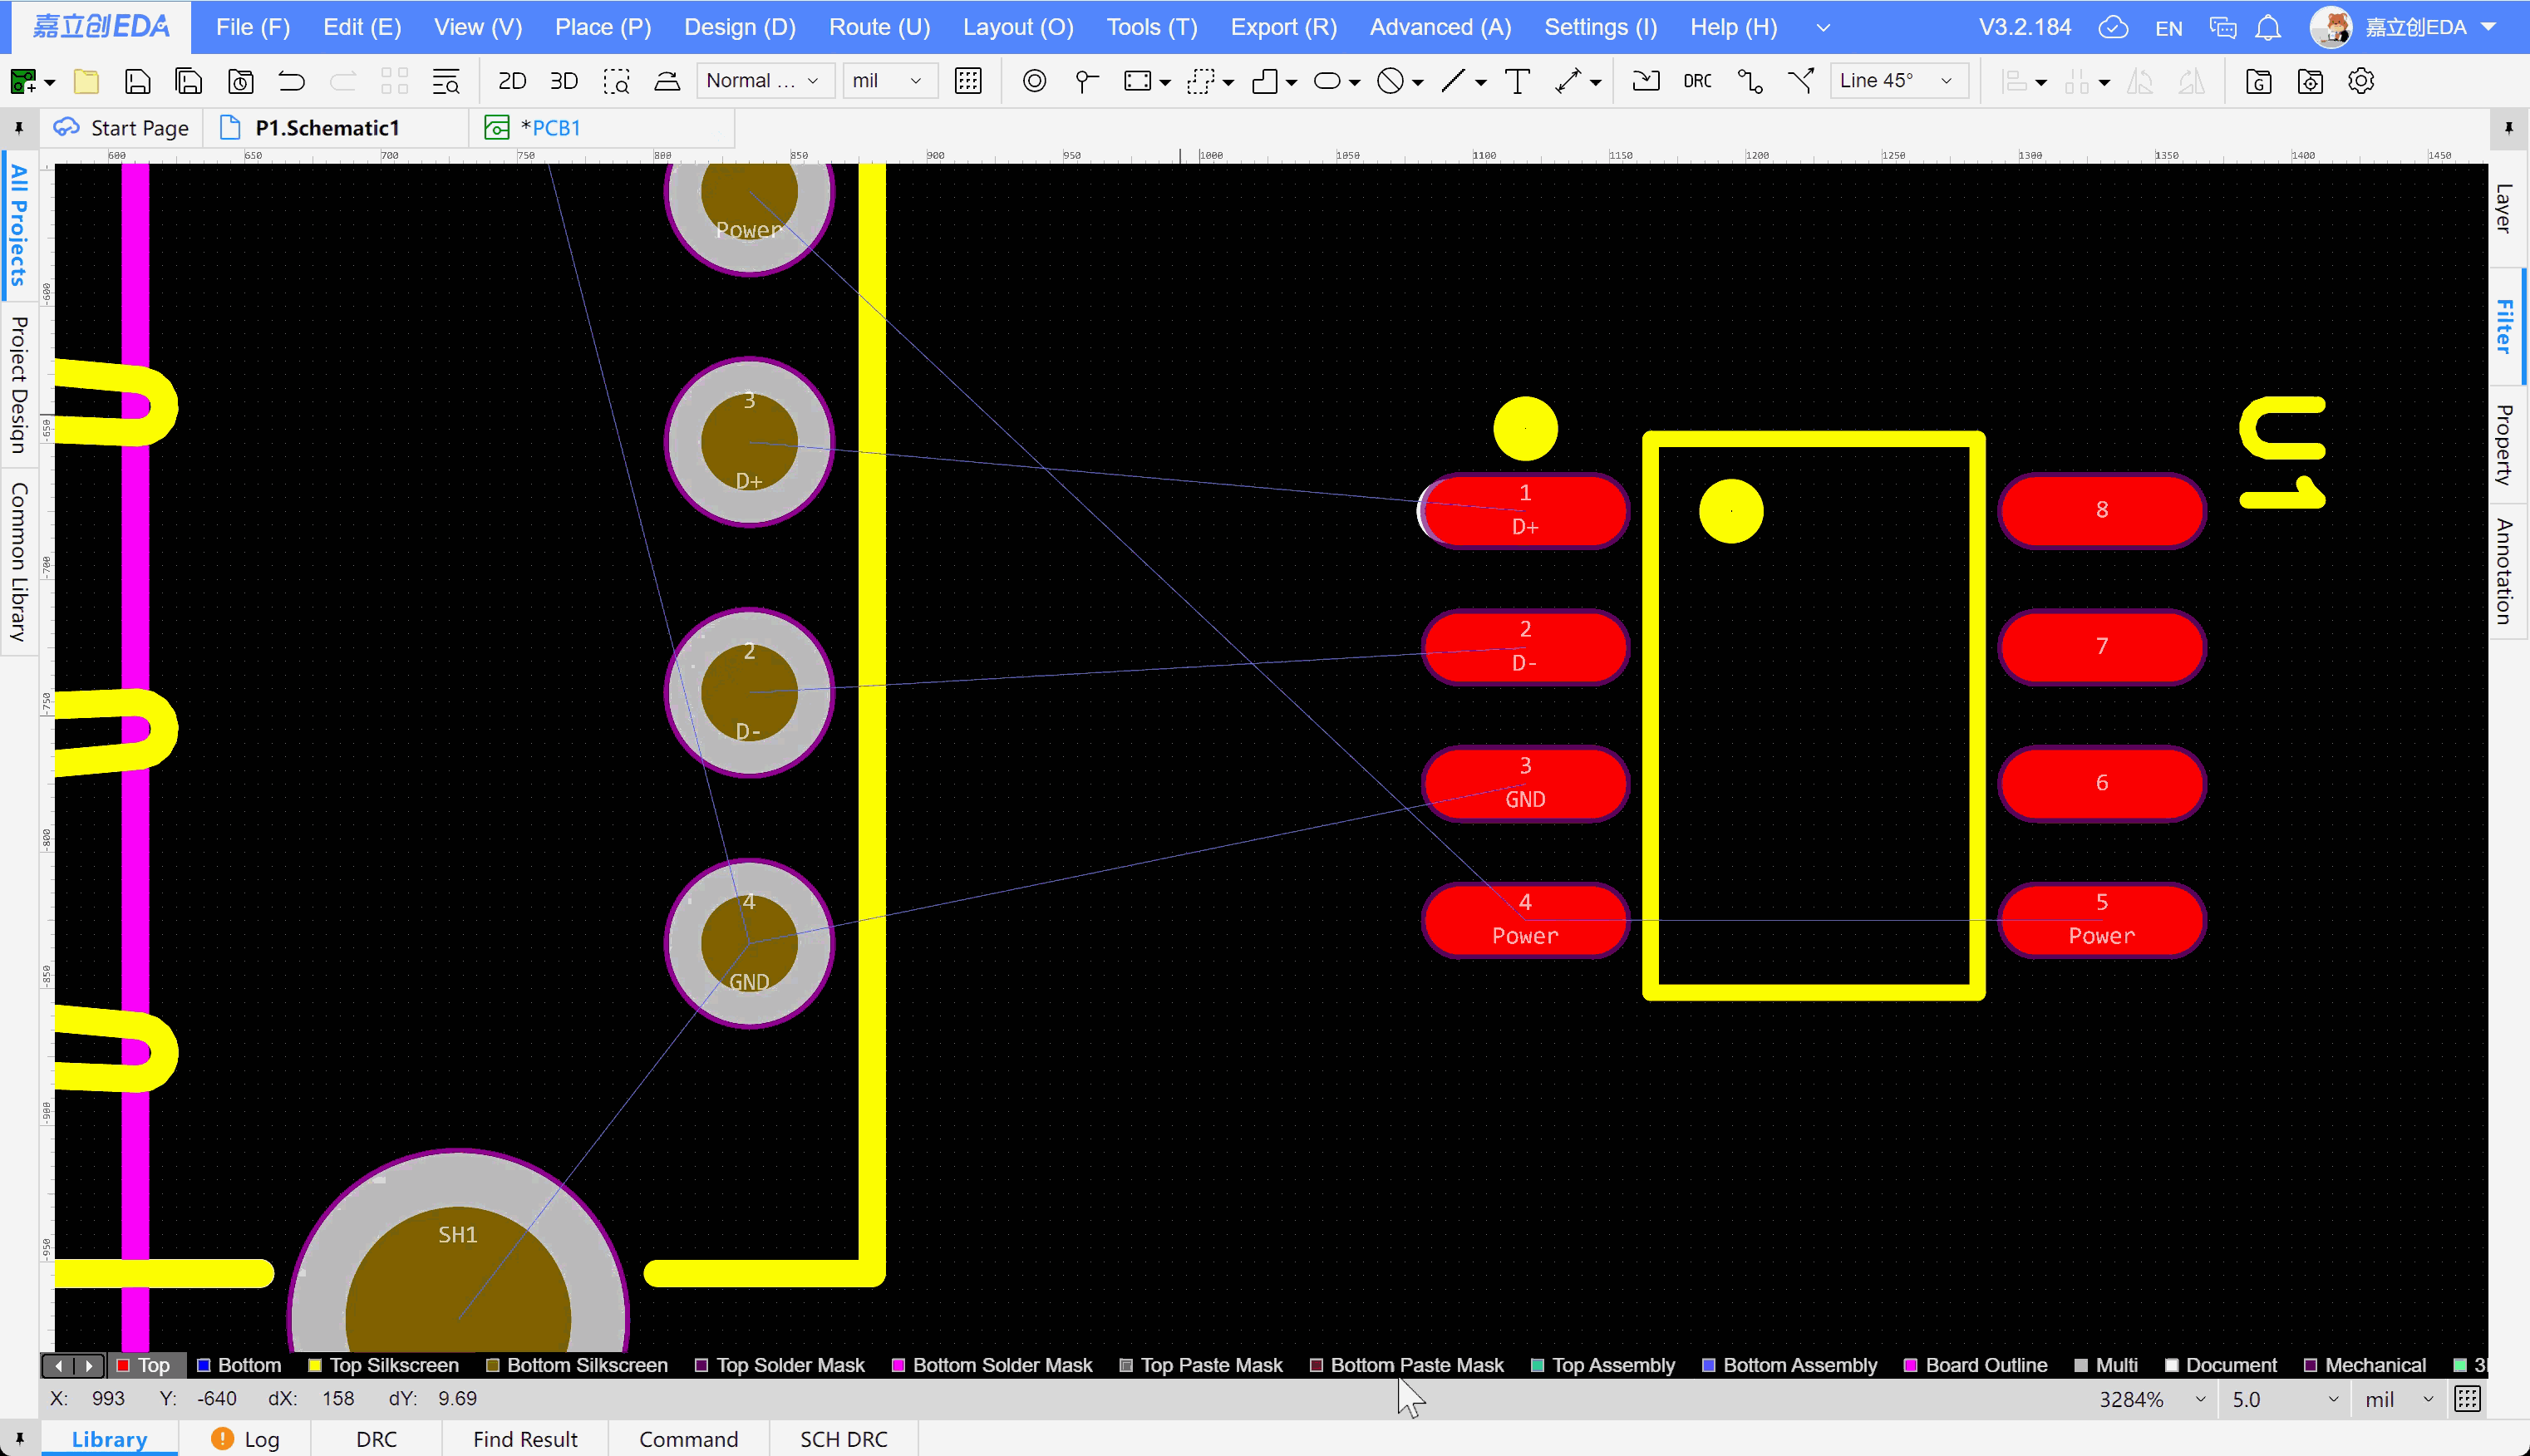Open the Gerber export icon
Image resolution: width=2530 pixels, height=1456 pixels.
click(2258, 81)
